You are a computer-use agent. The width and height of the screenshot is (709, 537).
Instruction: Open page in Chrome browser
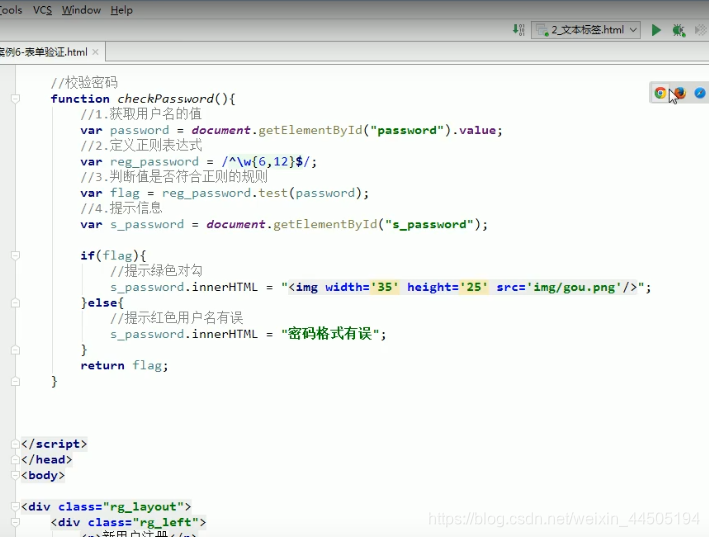[660, 93]
